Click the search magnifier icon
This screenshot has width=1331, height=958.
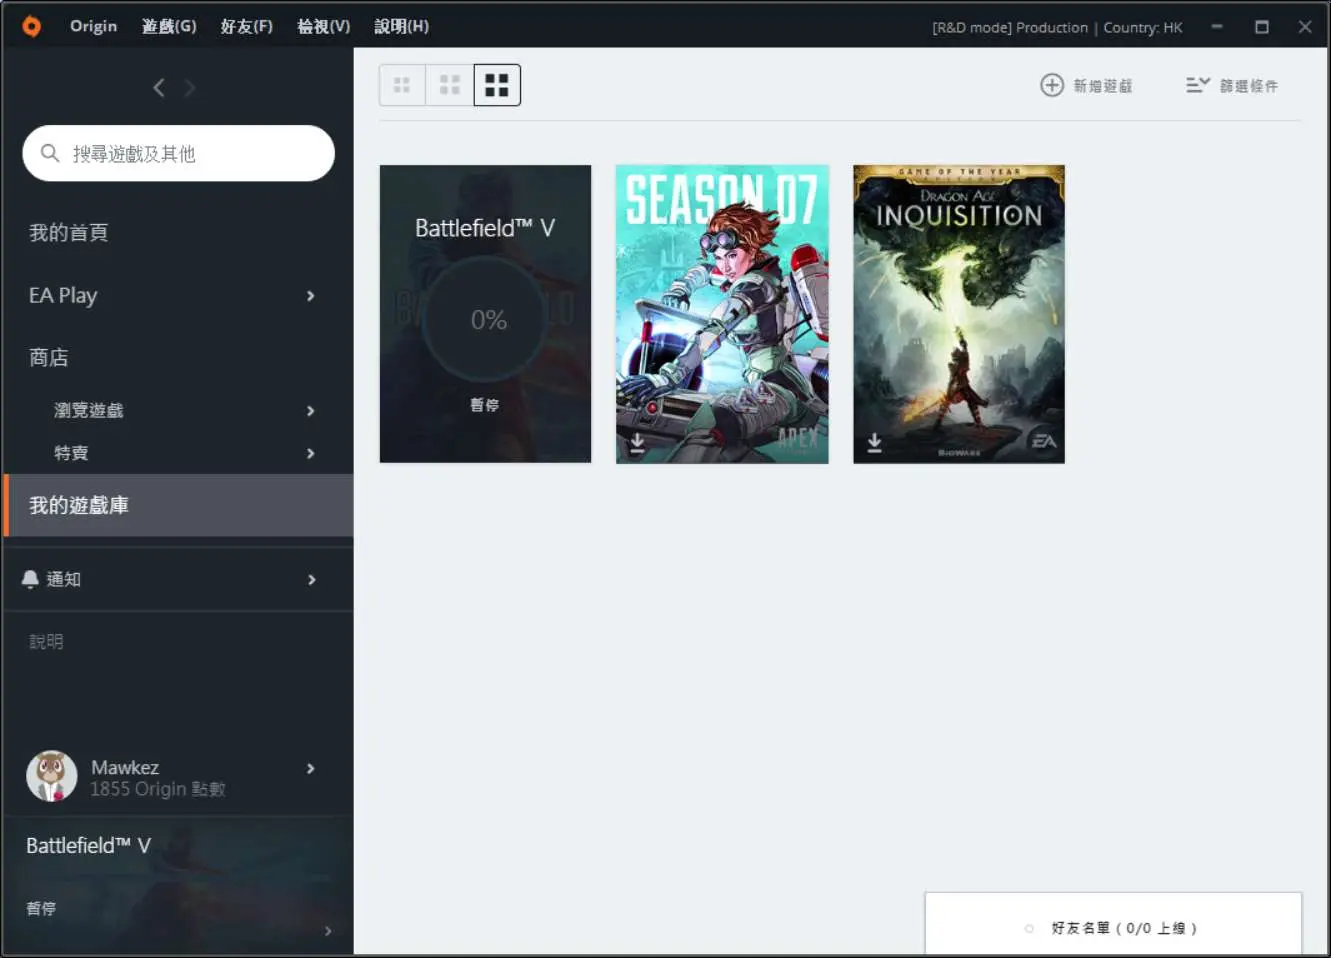click(50, 153)
